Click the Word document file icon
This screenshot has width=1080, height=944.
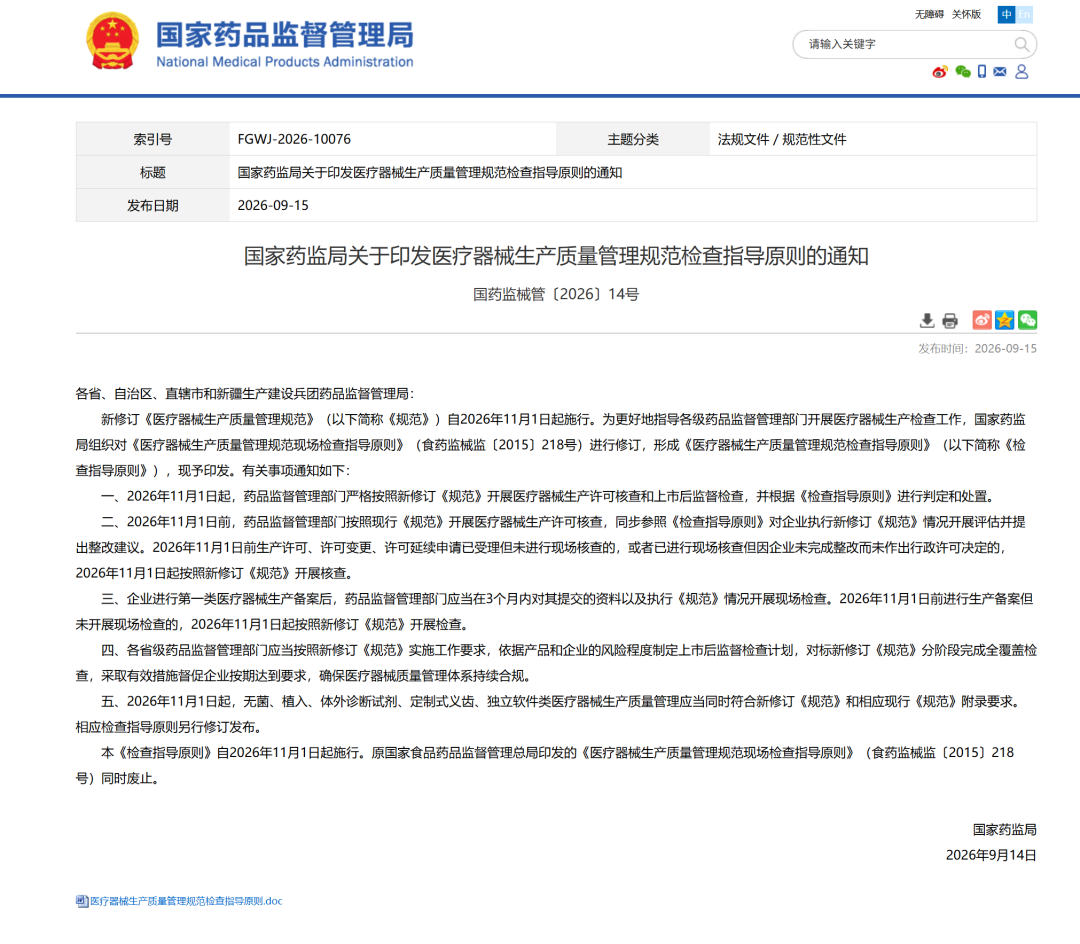pyautogui.click(x=82, y=901)
